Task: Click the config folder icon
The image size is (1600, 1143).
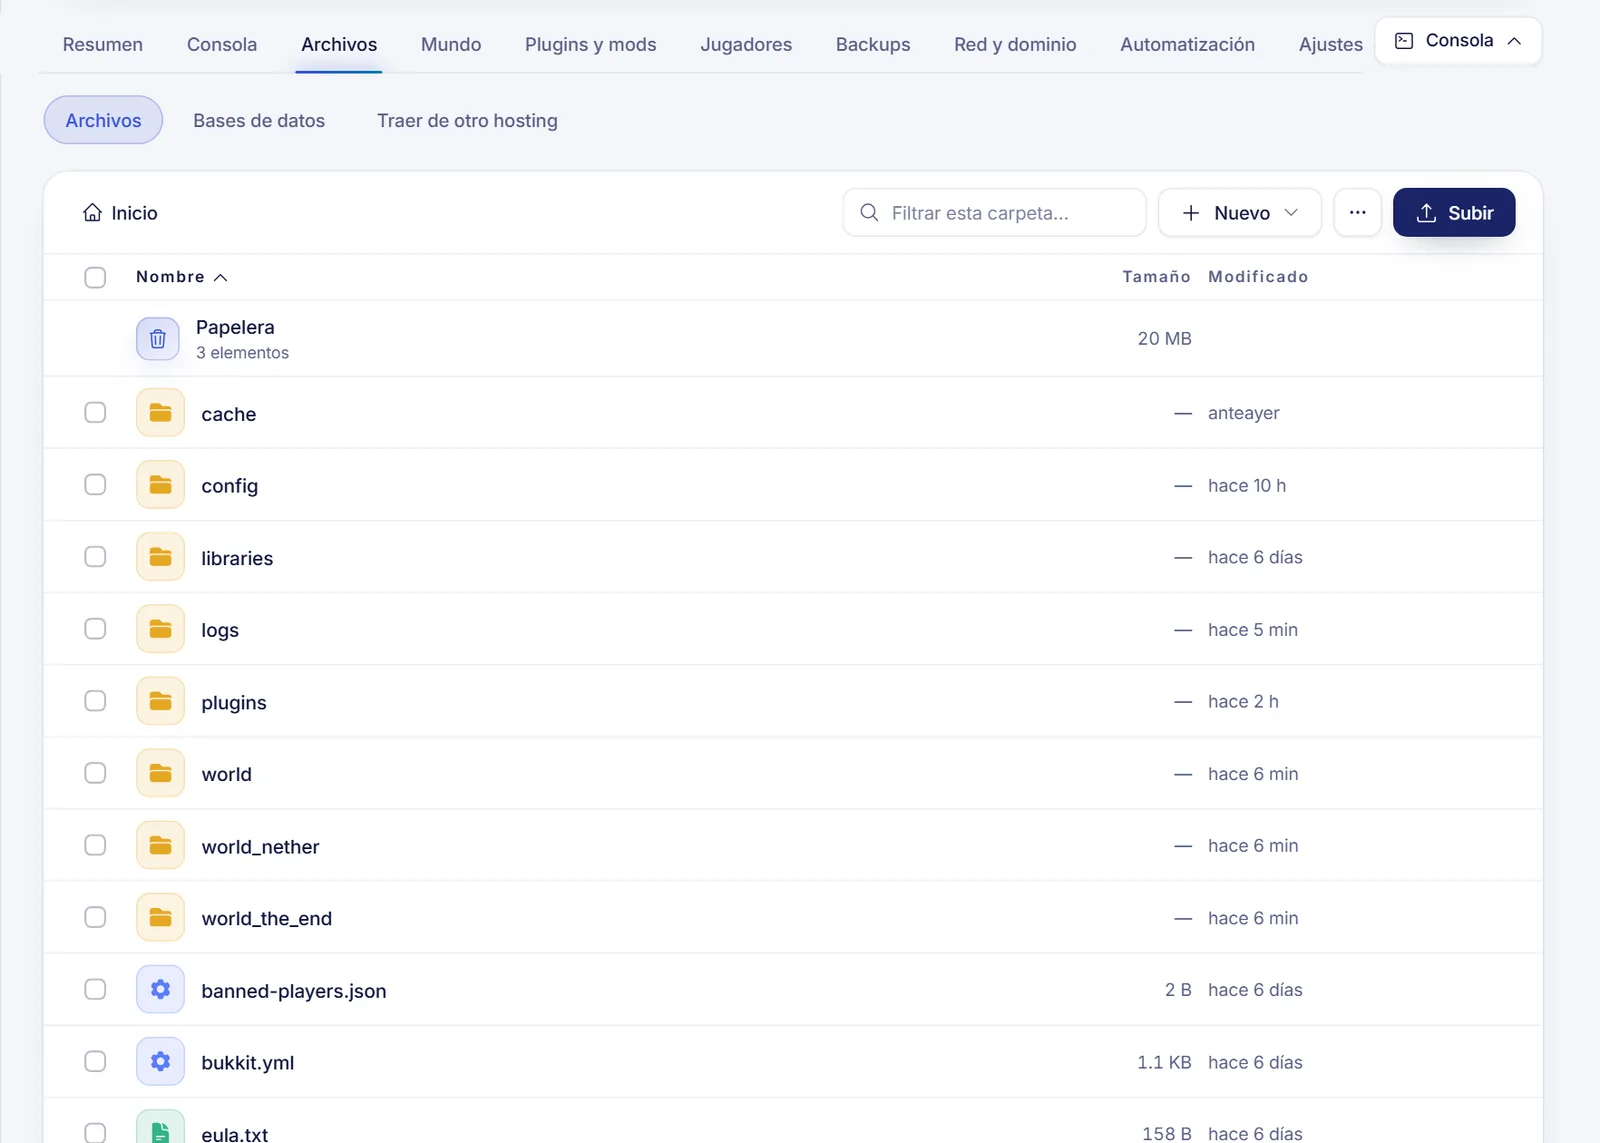Action: [160, 485]
